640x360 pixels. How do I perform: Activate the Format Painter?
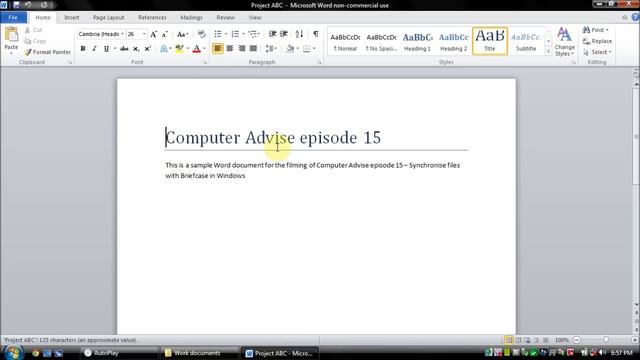47,52
